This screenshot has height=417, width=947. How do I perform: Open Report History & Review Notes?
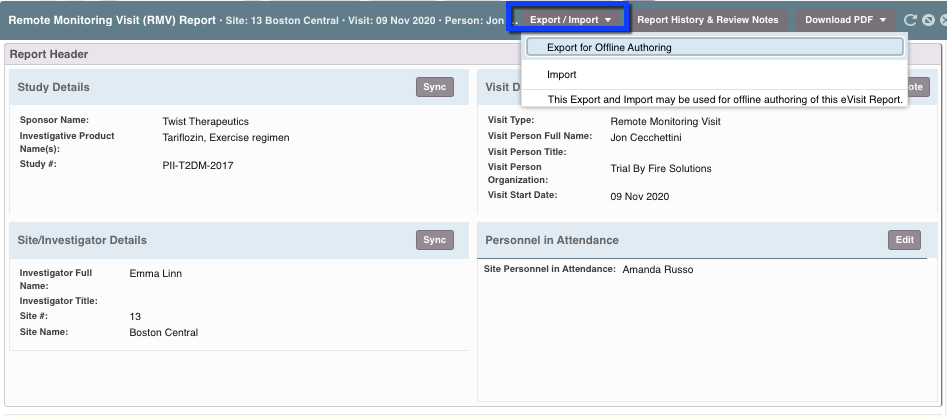(708, 20)
